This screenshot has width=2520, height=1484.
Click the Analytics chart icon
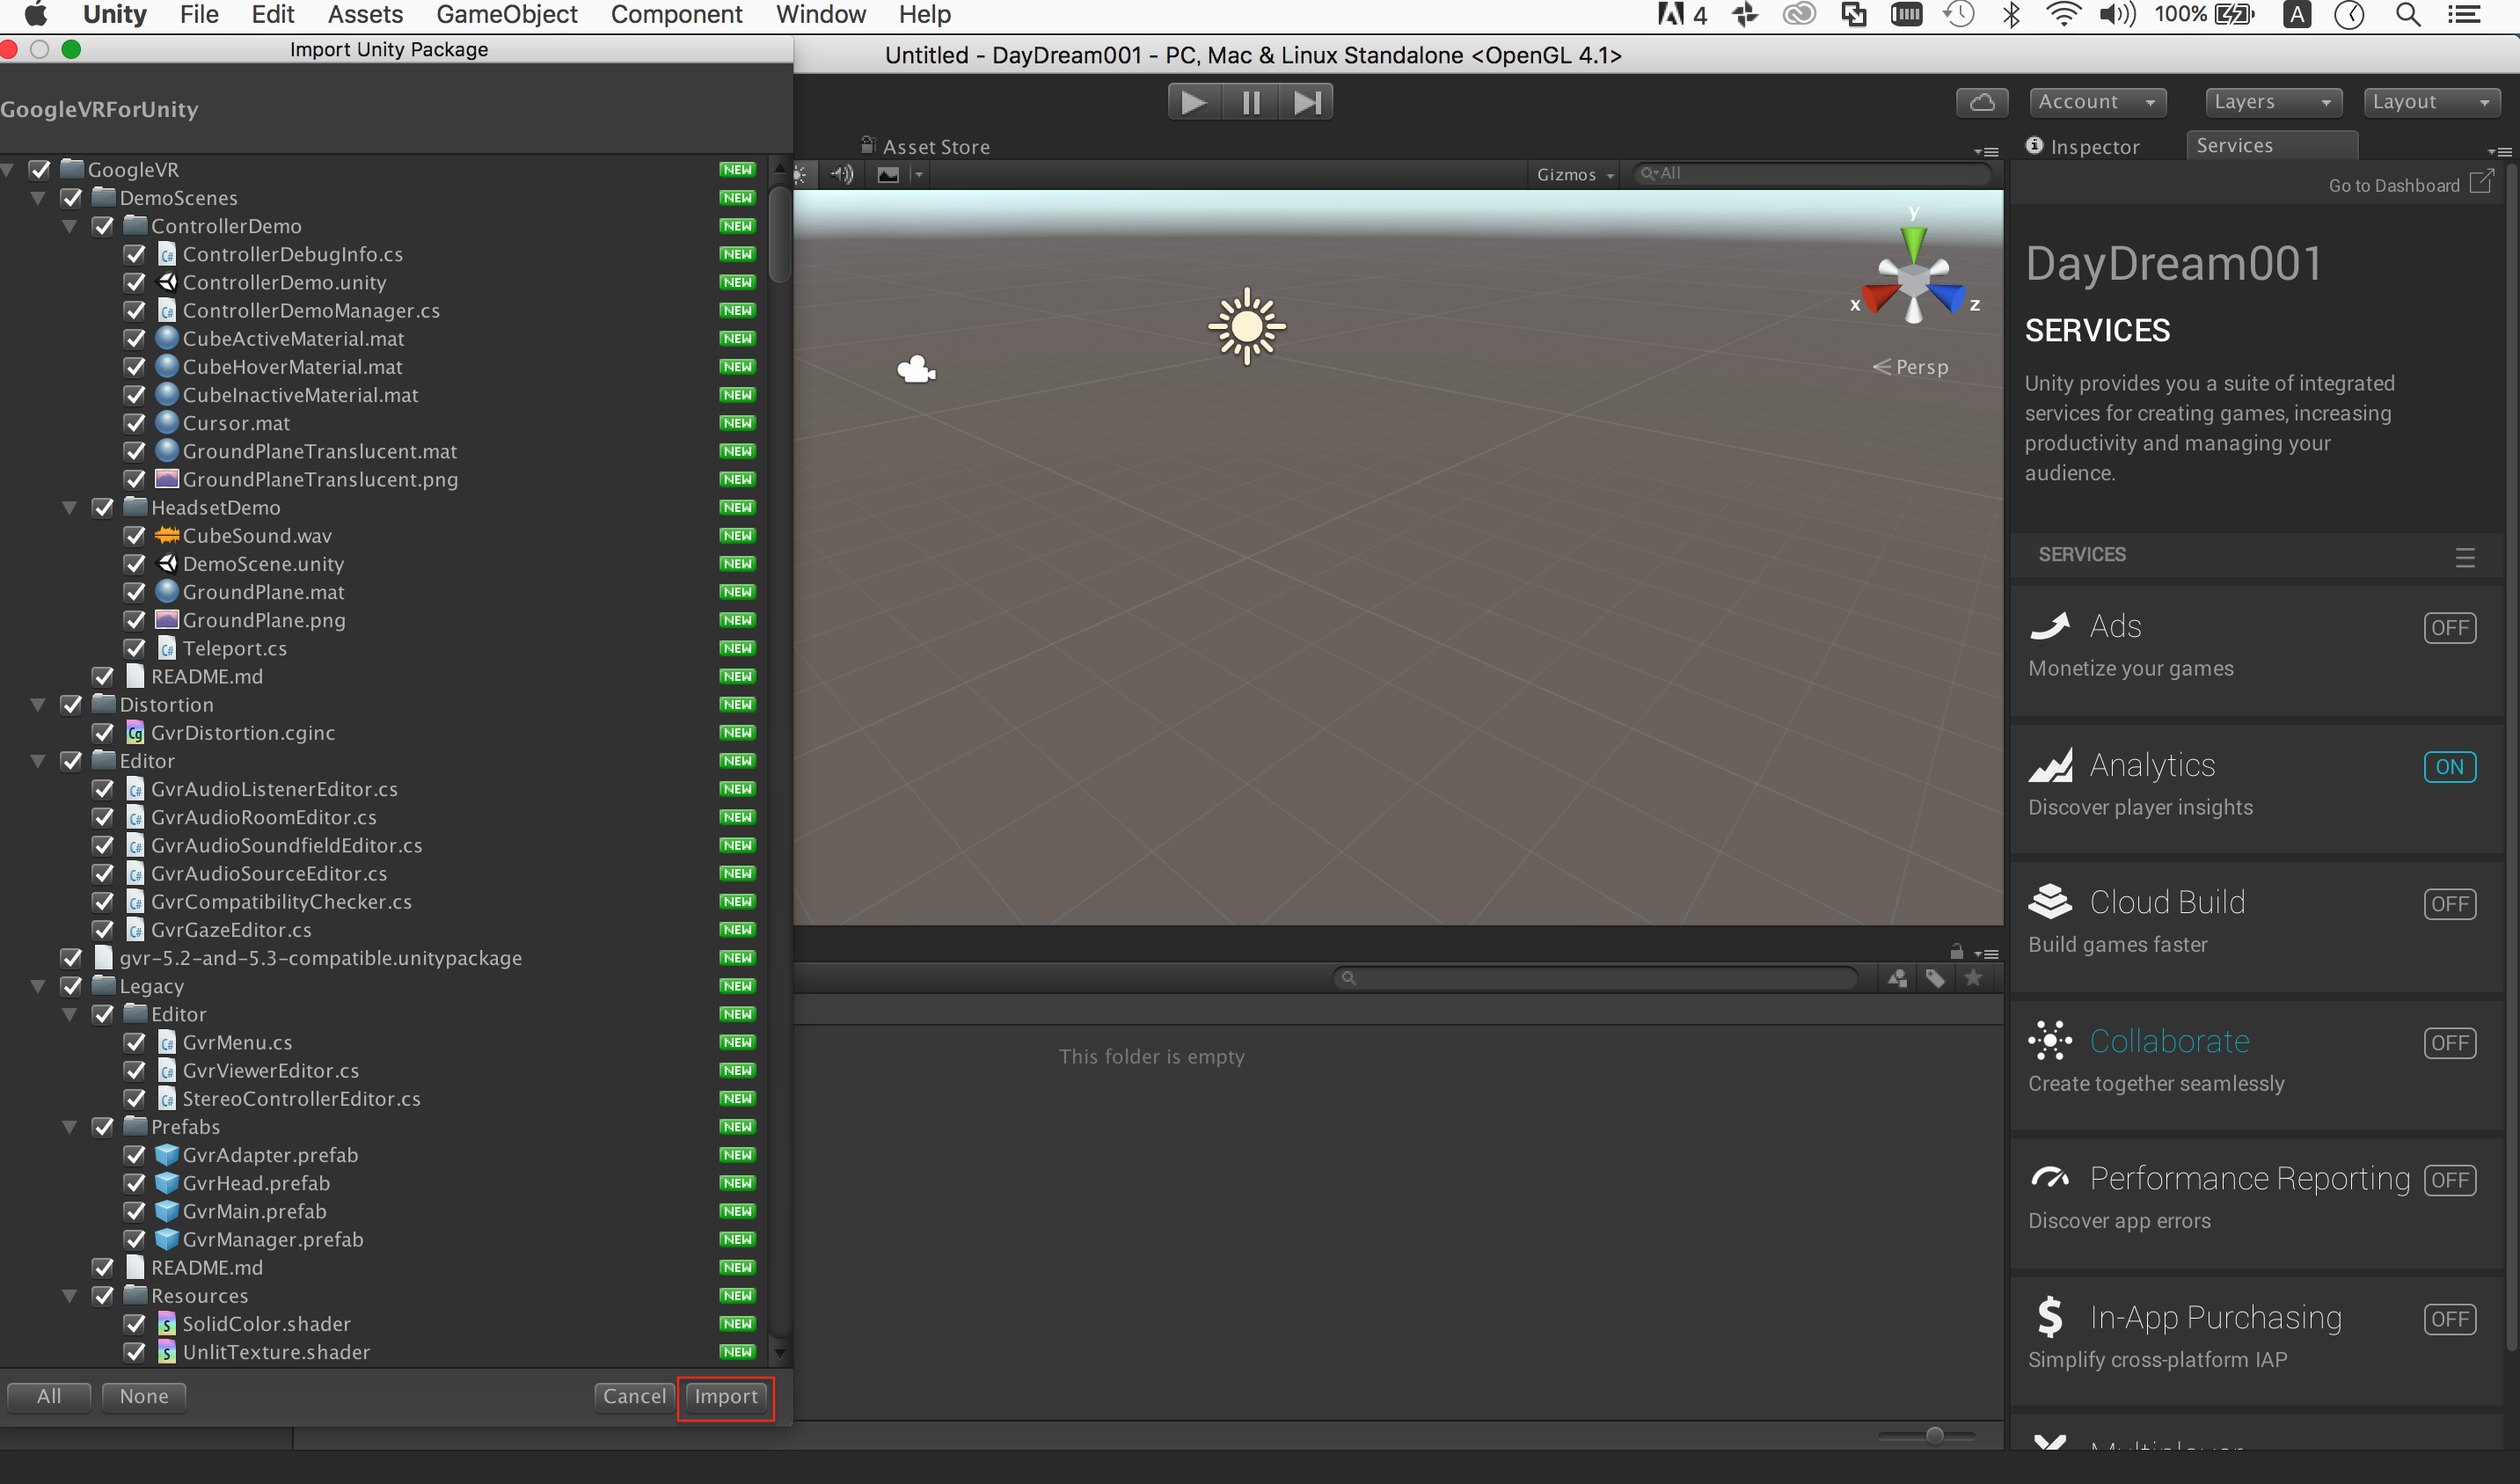(2050, 765)
